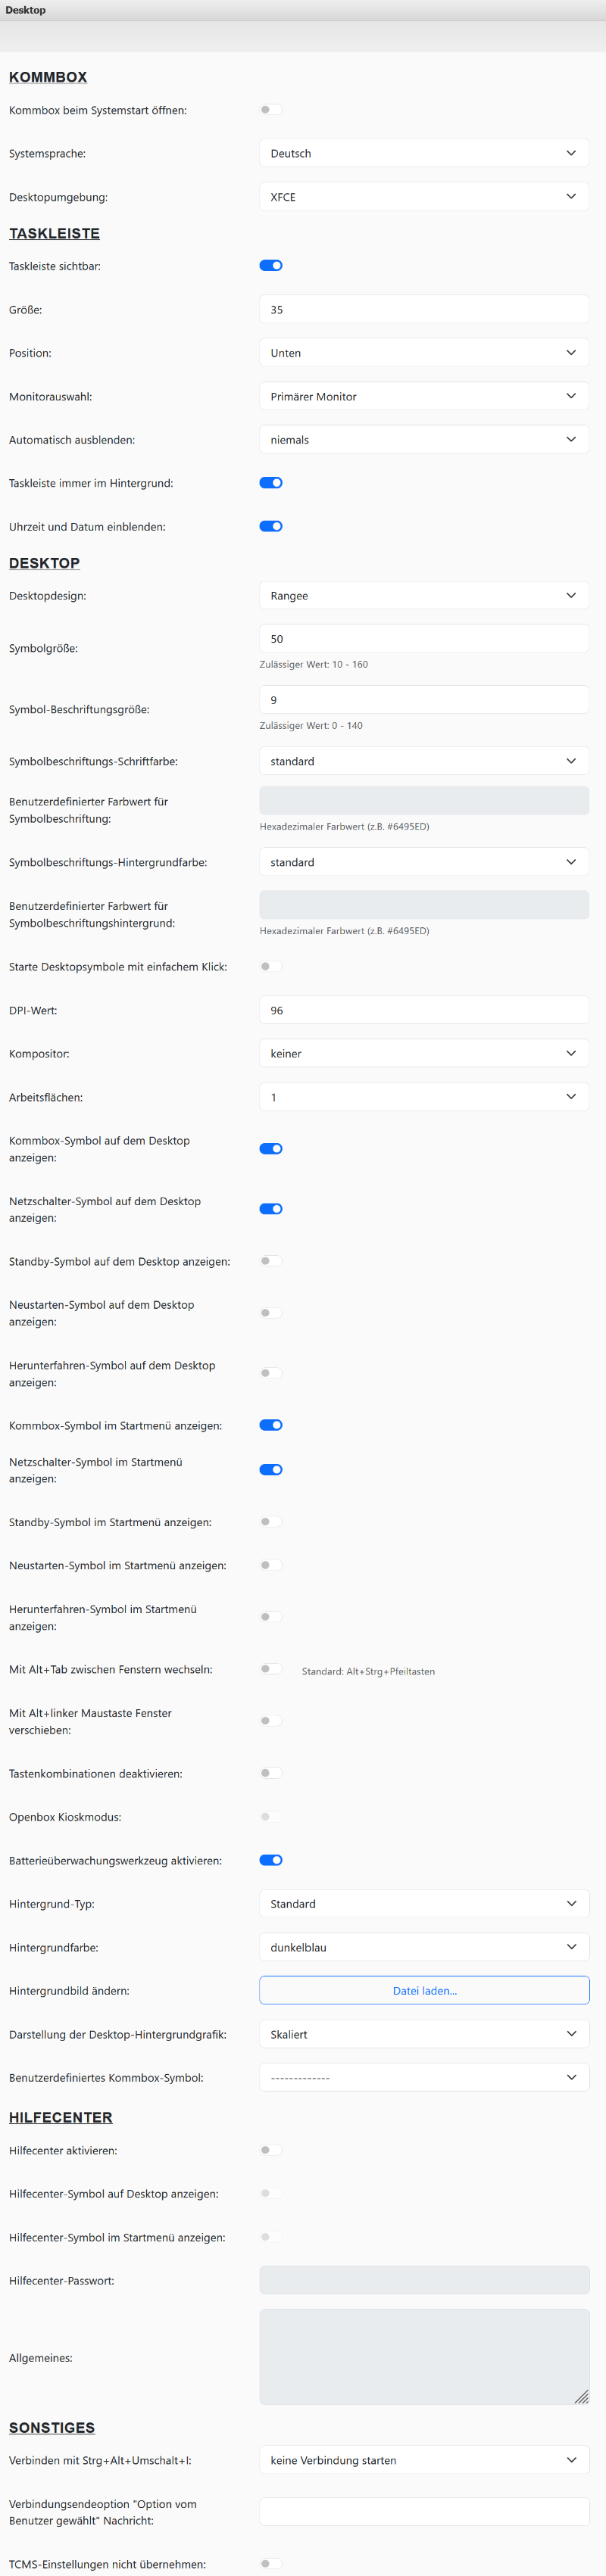Open Position dropdown showing Unten
606x2576 pixels.
pyautogui.click(x=423, y=353)
